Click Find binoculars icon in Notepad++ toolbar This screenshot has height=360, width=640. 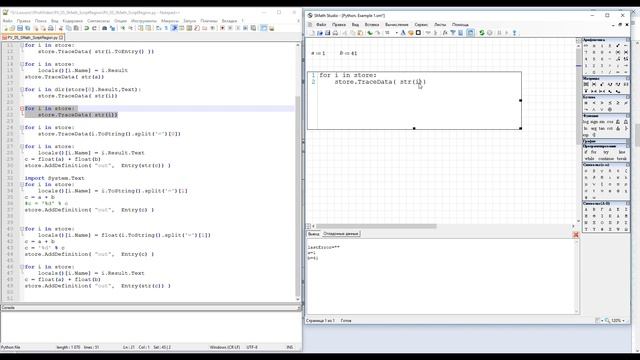[x=104, y=28]
